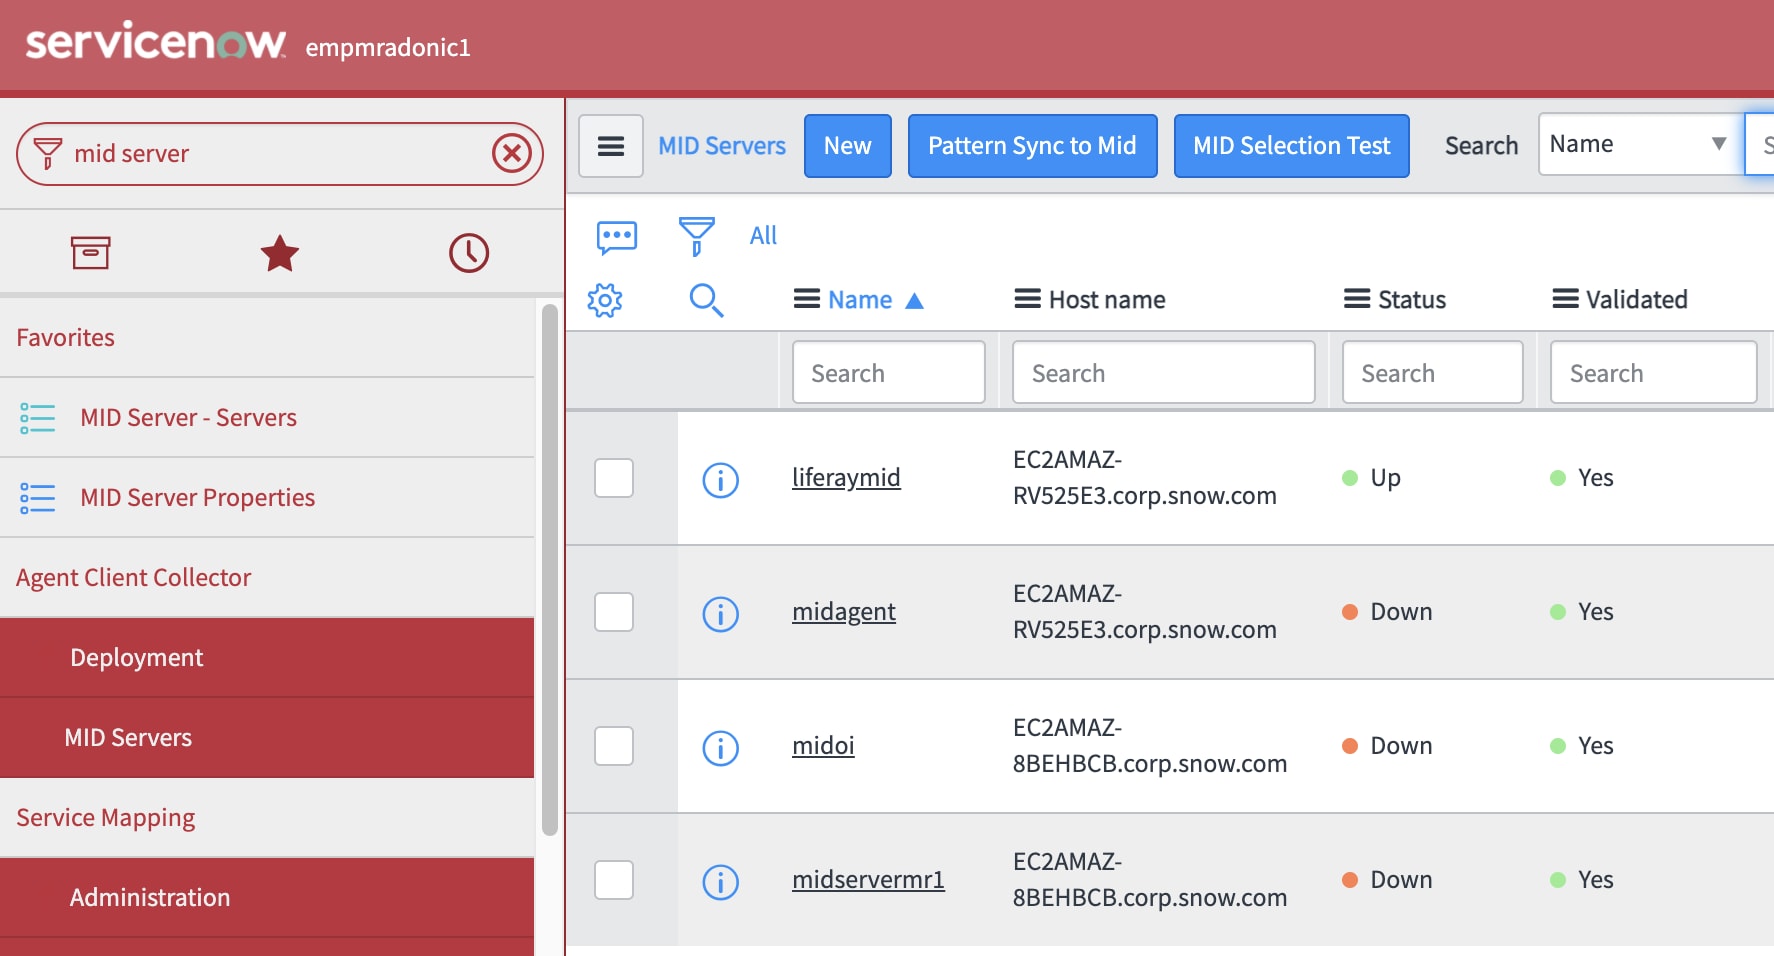The image size is (1774, 956).
Task: Click the Status column search box
Action: pyautogui.click(x=1433, y=373)
